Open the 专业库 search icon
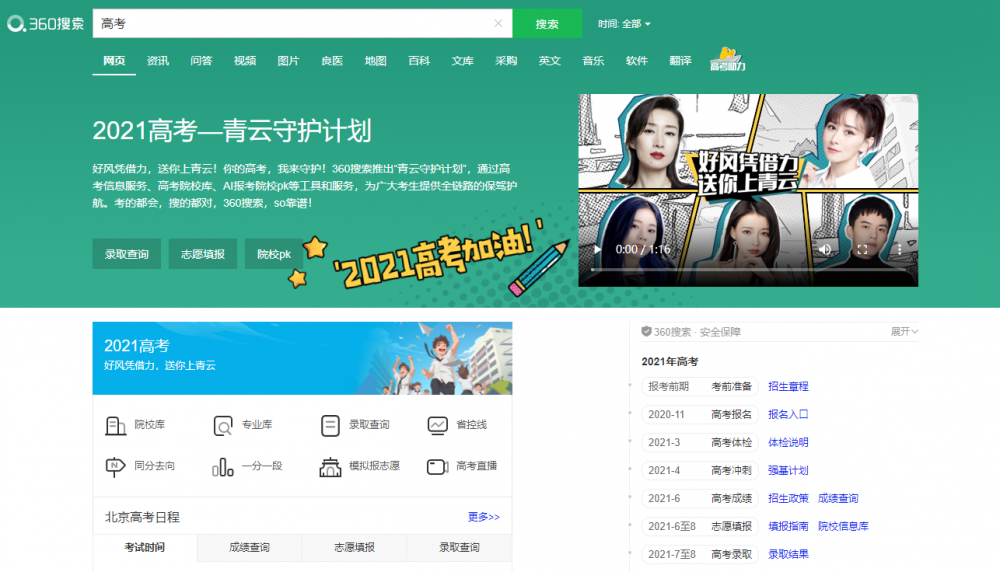The width and height of the screenshot is (1000, 572). pyautogui.click(x=222, y=425)
